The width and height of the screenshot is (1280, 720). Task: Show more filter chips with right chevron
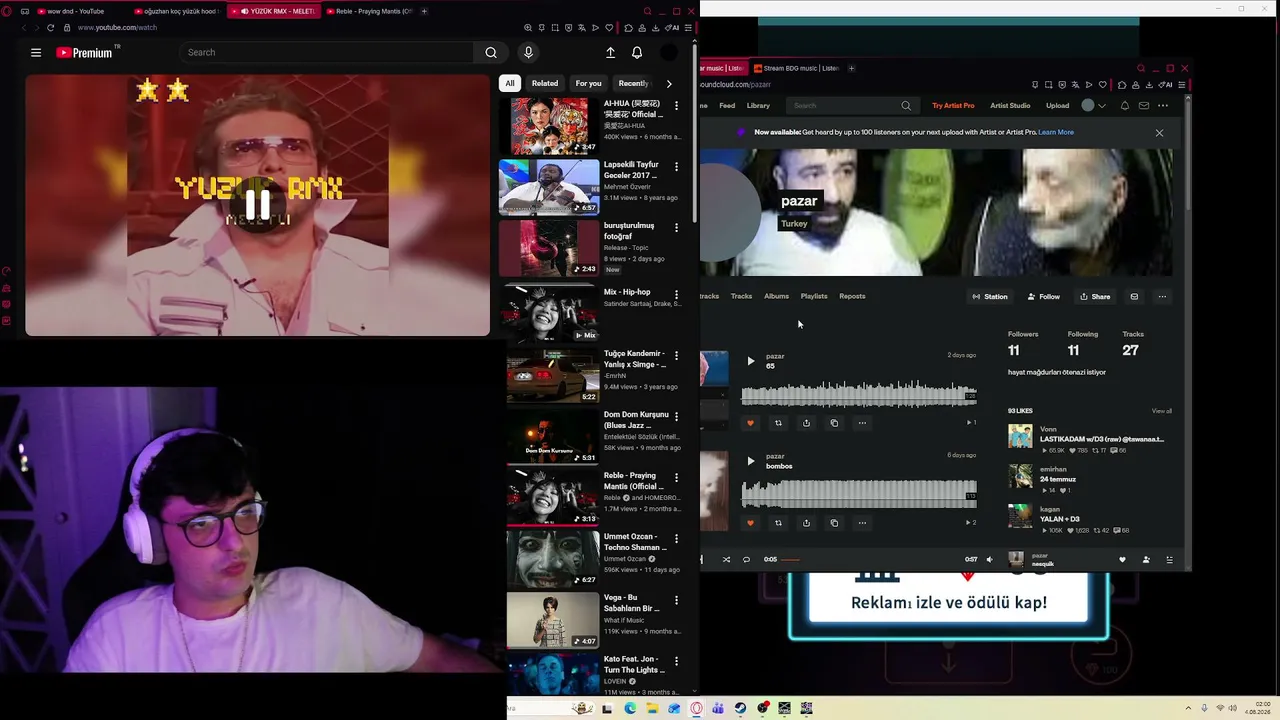(669, 84)
